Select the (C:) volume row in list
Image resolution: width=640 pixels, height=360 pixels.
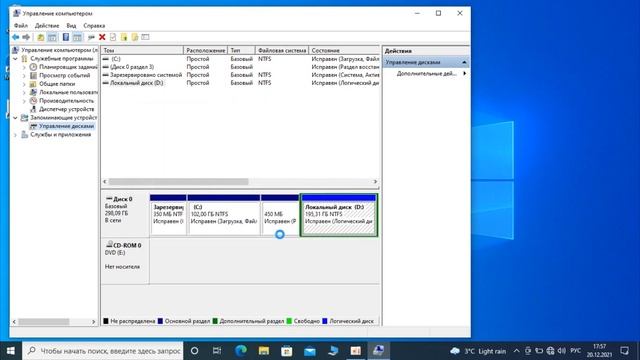[x=240, y=59]
